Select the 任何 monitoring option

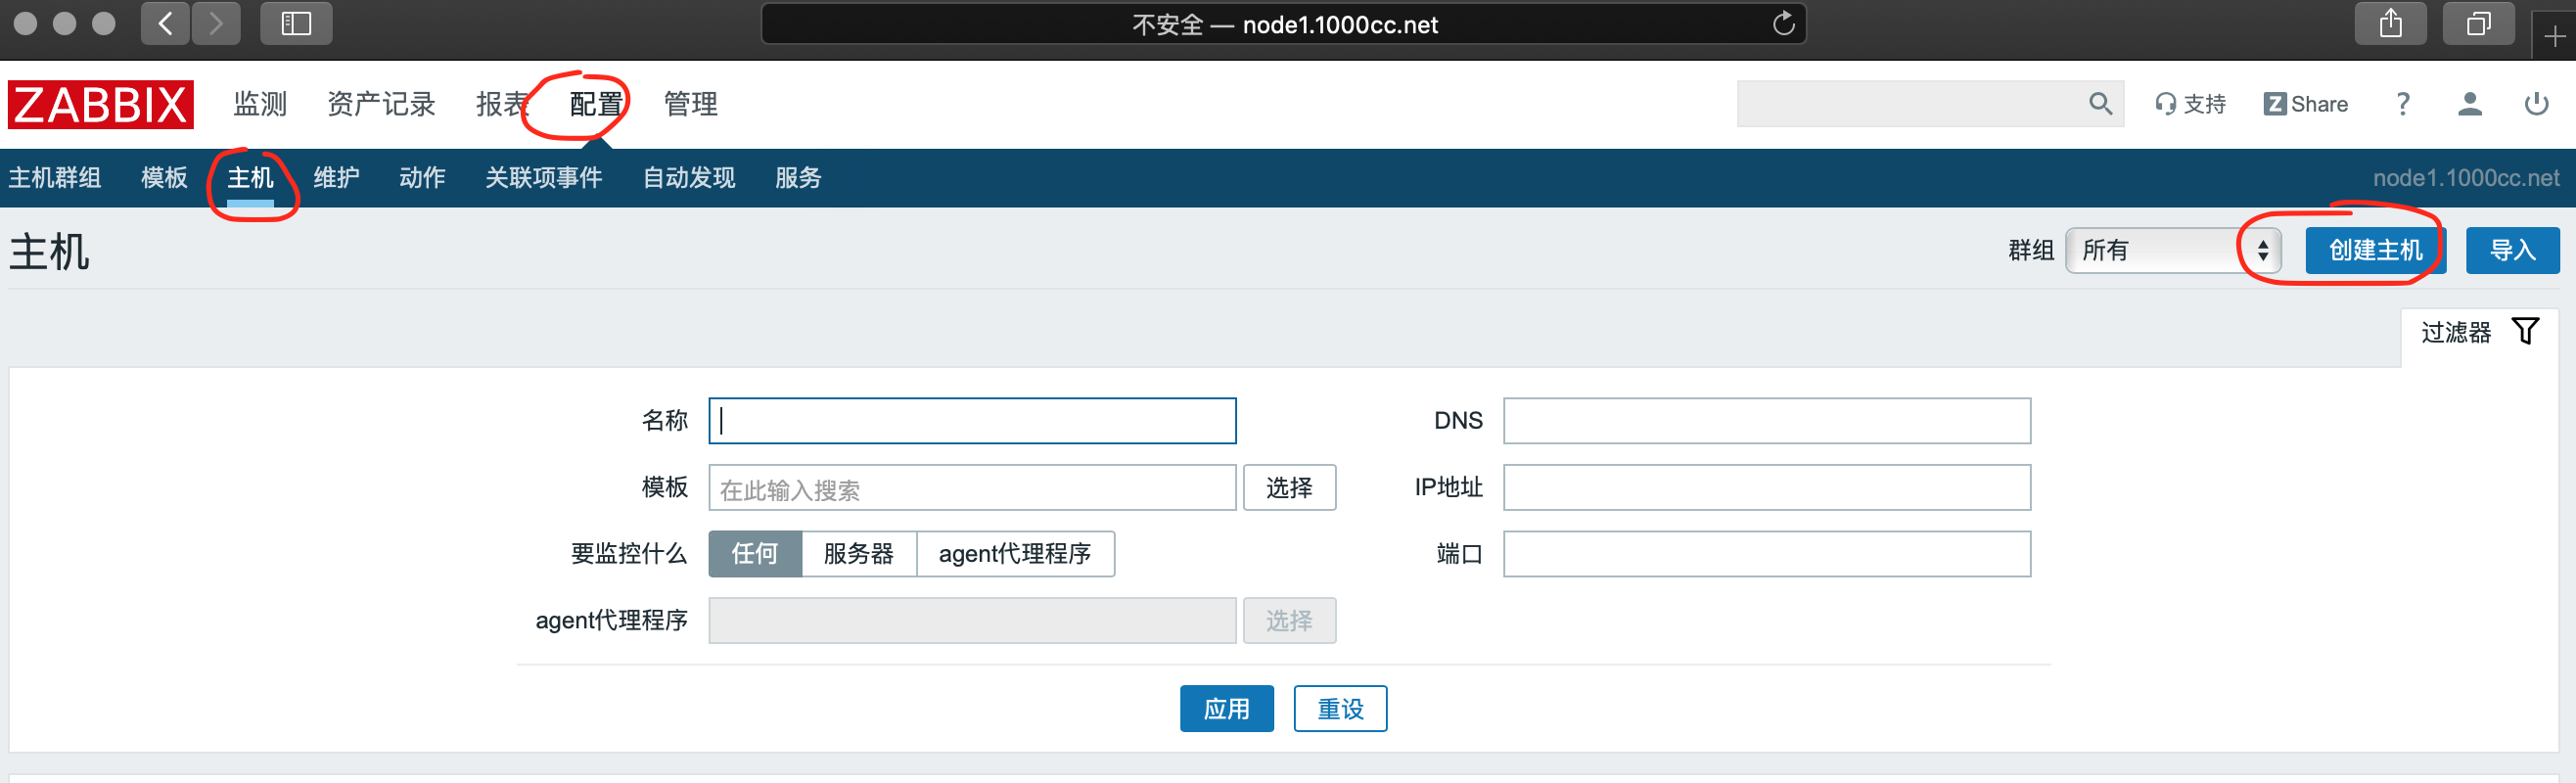[x=754, y=553]
